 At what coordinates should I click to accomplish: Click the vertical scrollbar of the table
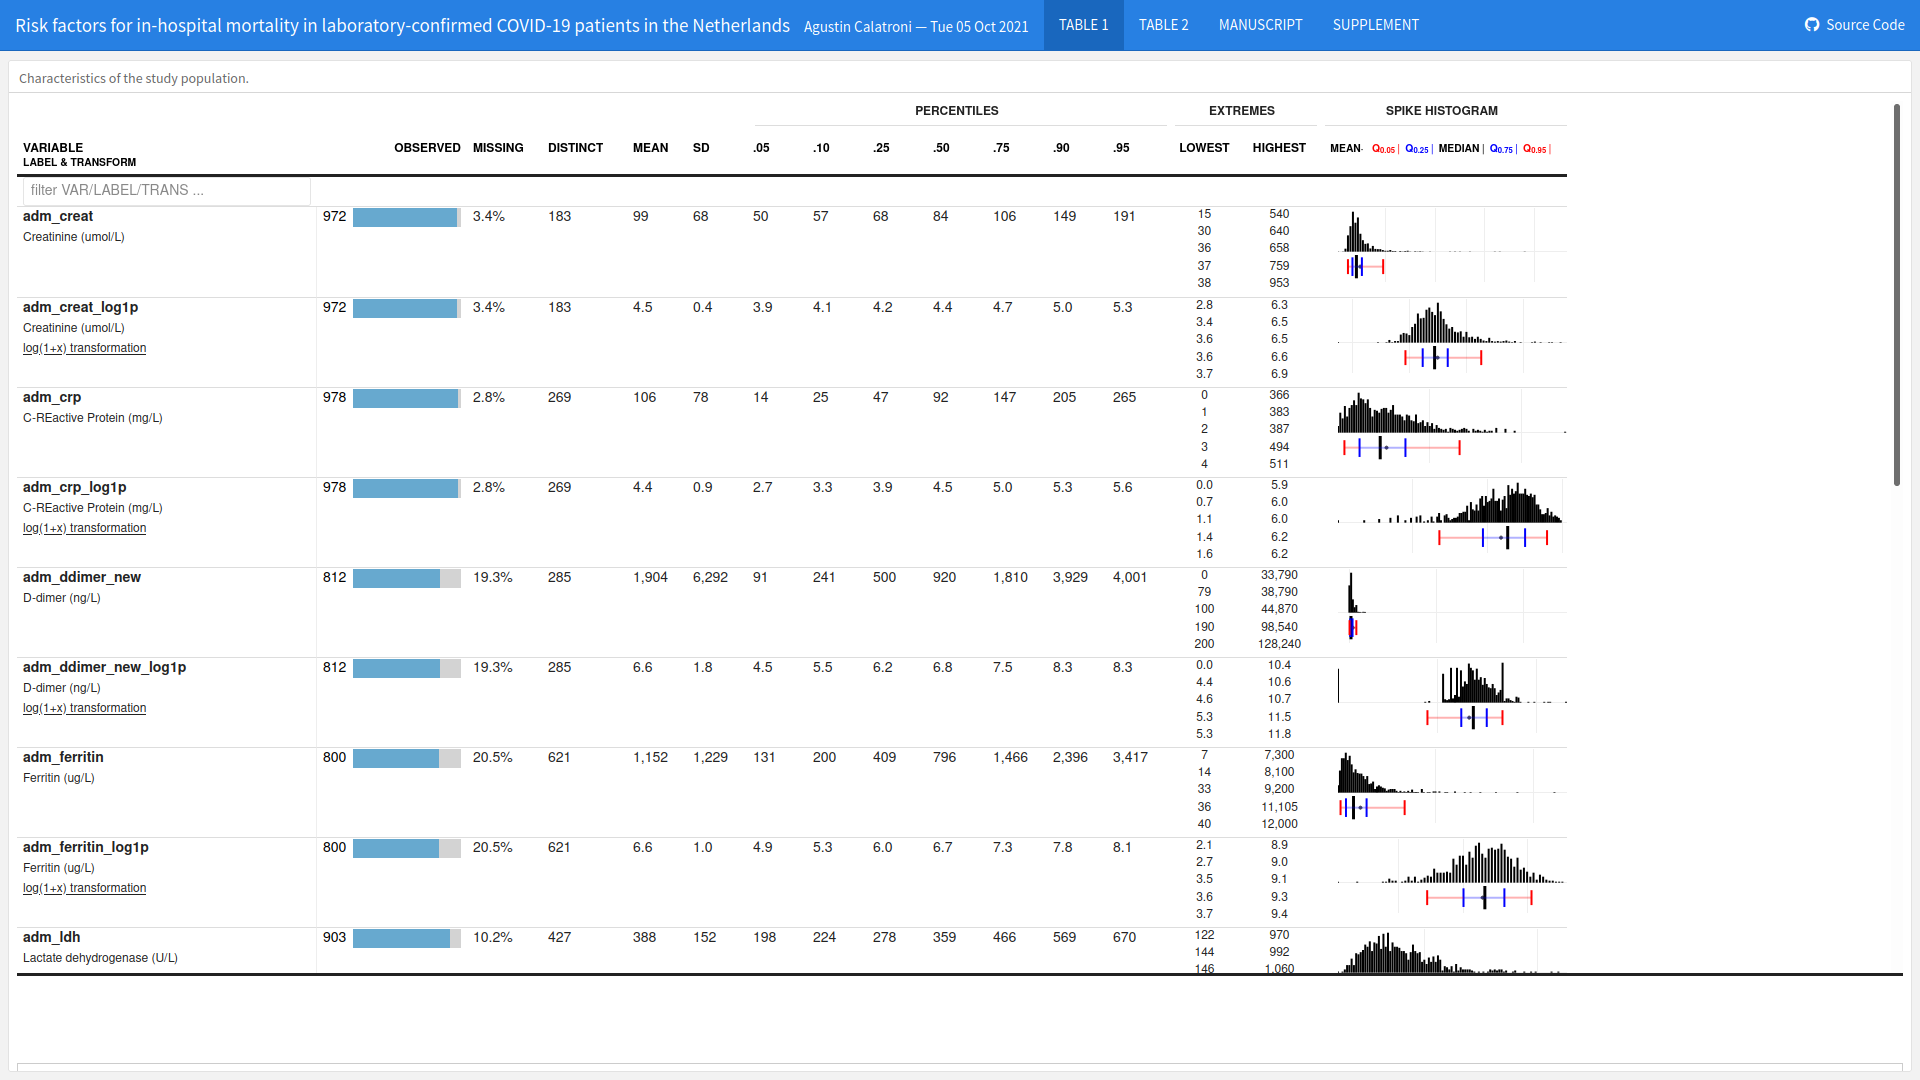[1896, 295]
